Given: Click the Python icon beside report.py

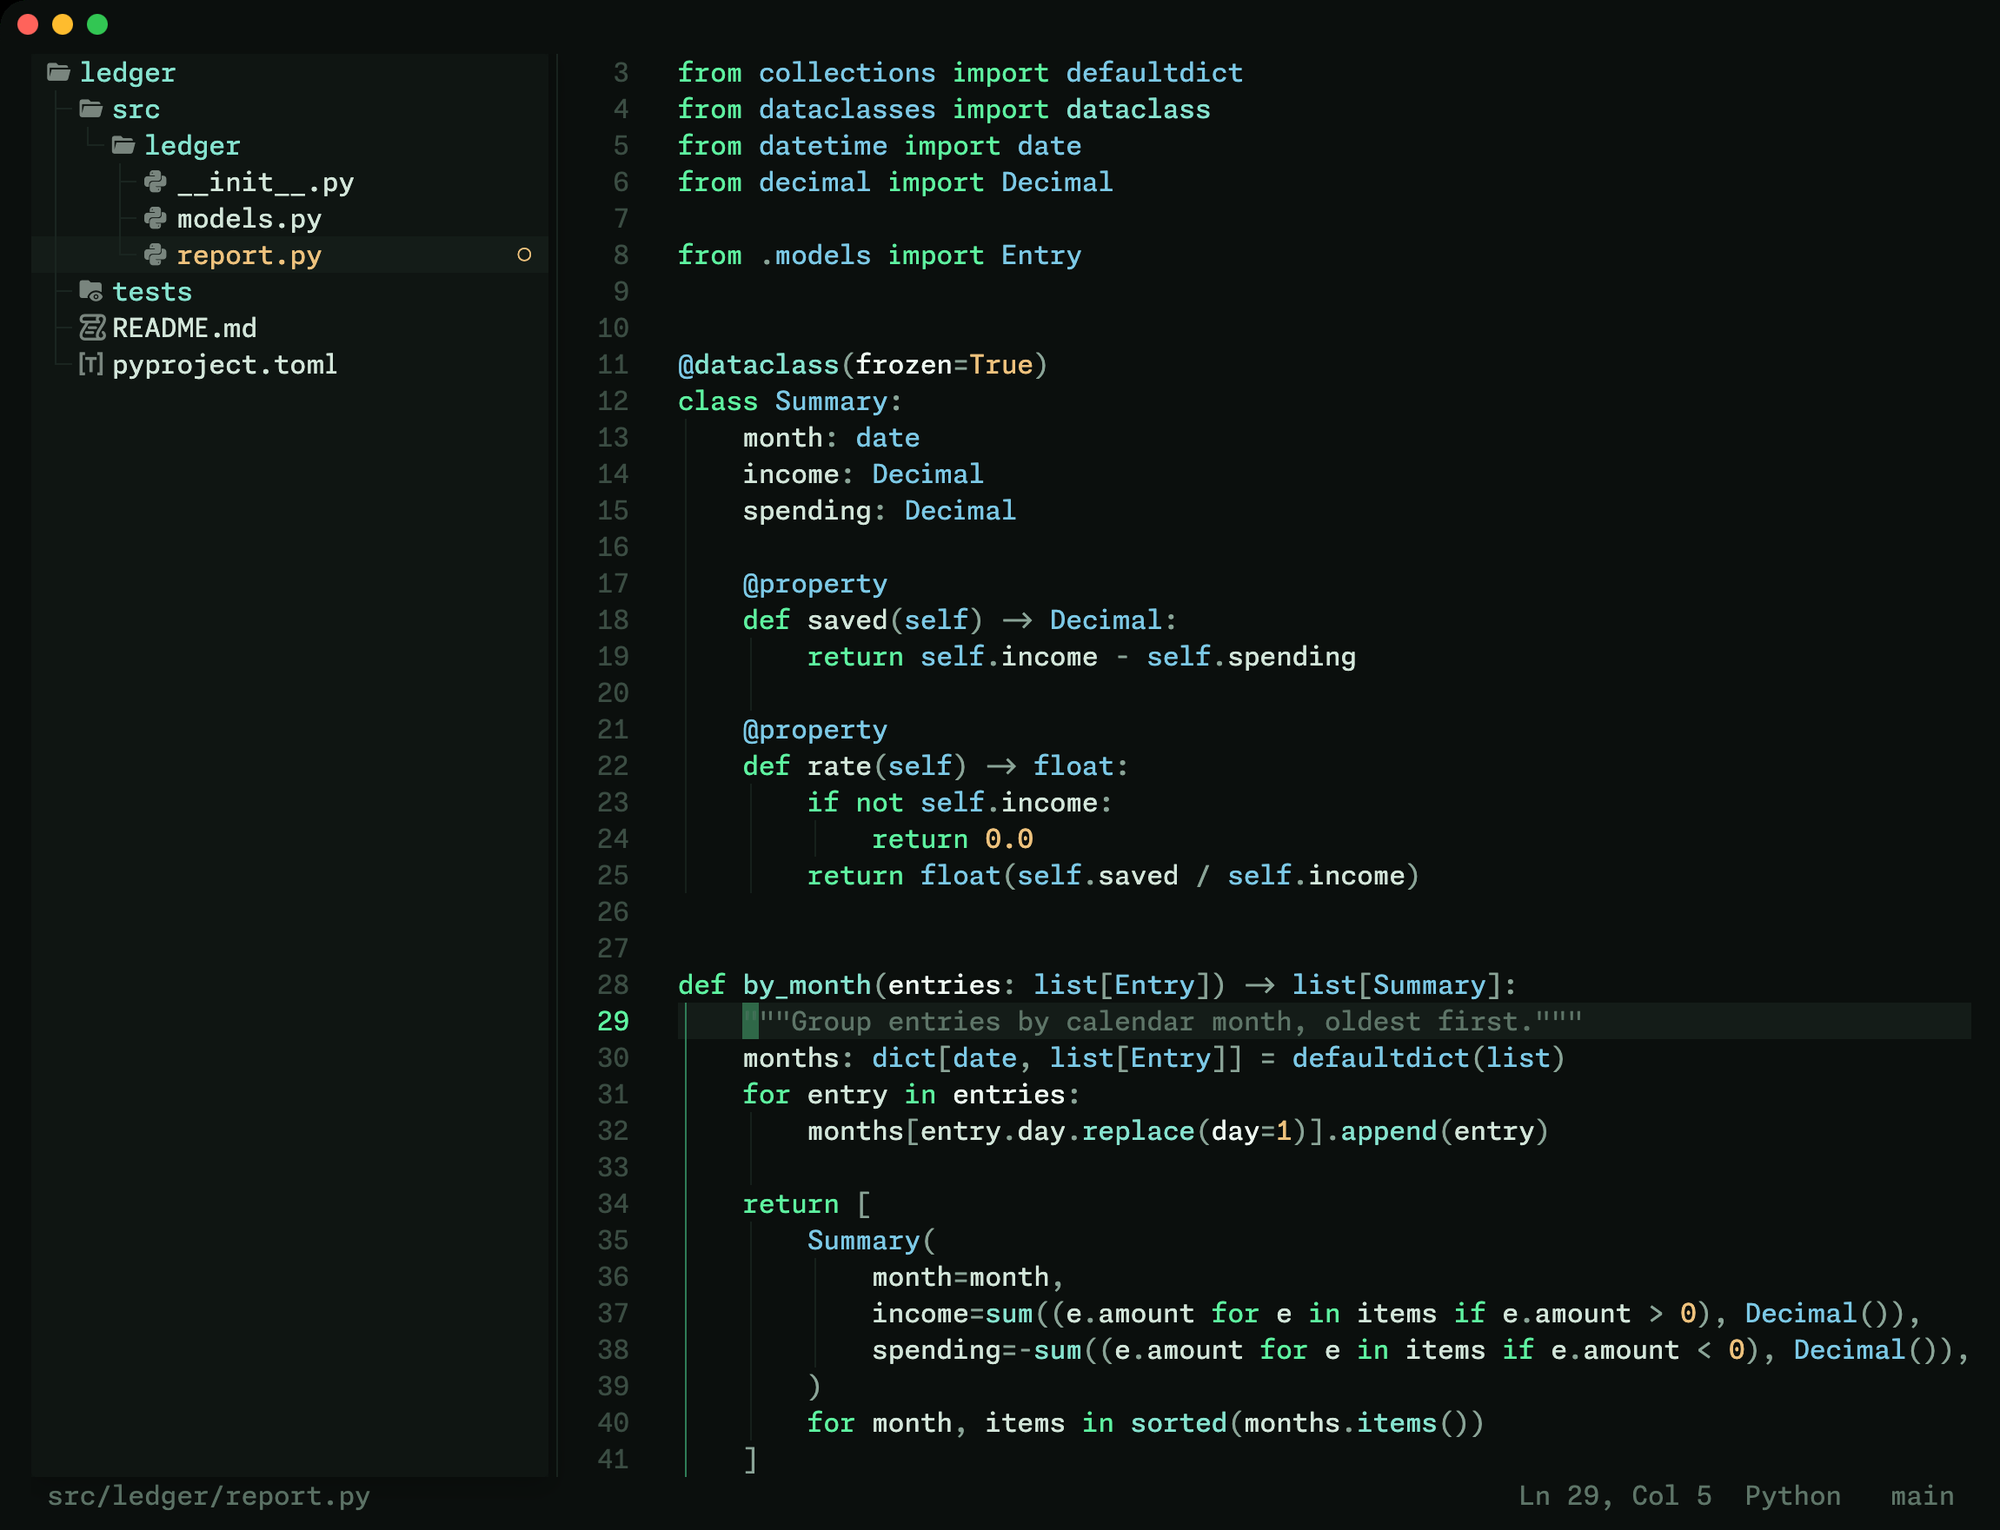Looking at the screenshot, I should 155,254.
